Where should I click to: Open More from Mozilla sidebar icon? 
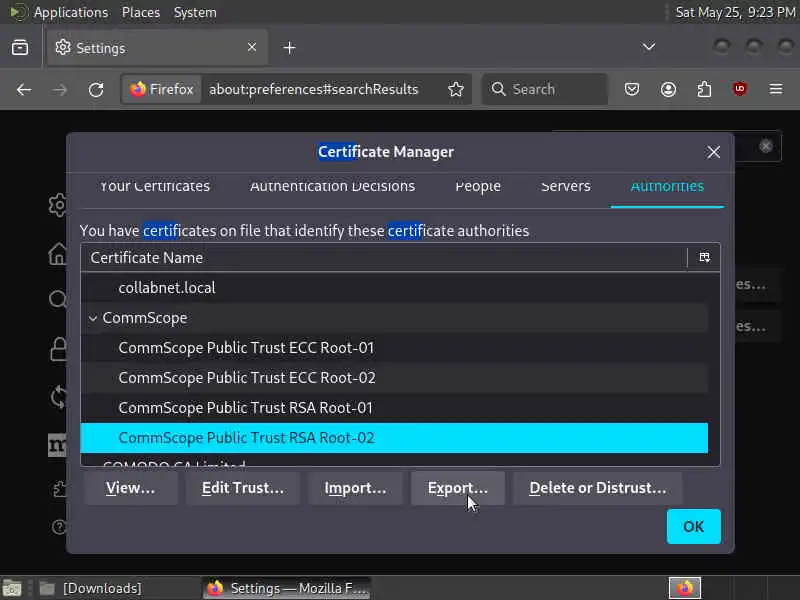57,445
